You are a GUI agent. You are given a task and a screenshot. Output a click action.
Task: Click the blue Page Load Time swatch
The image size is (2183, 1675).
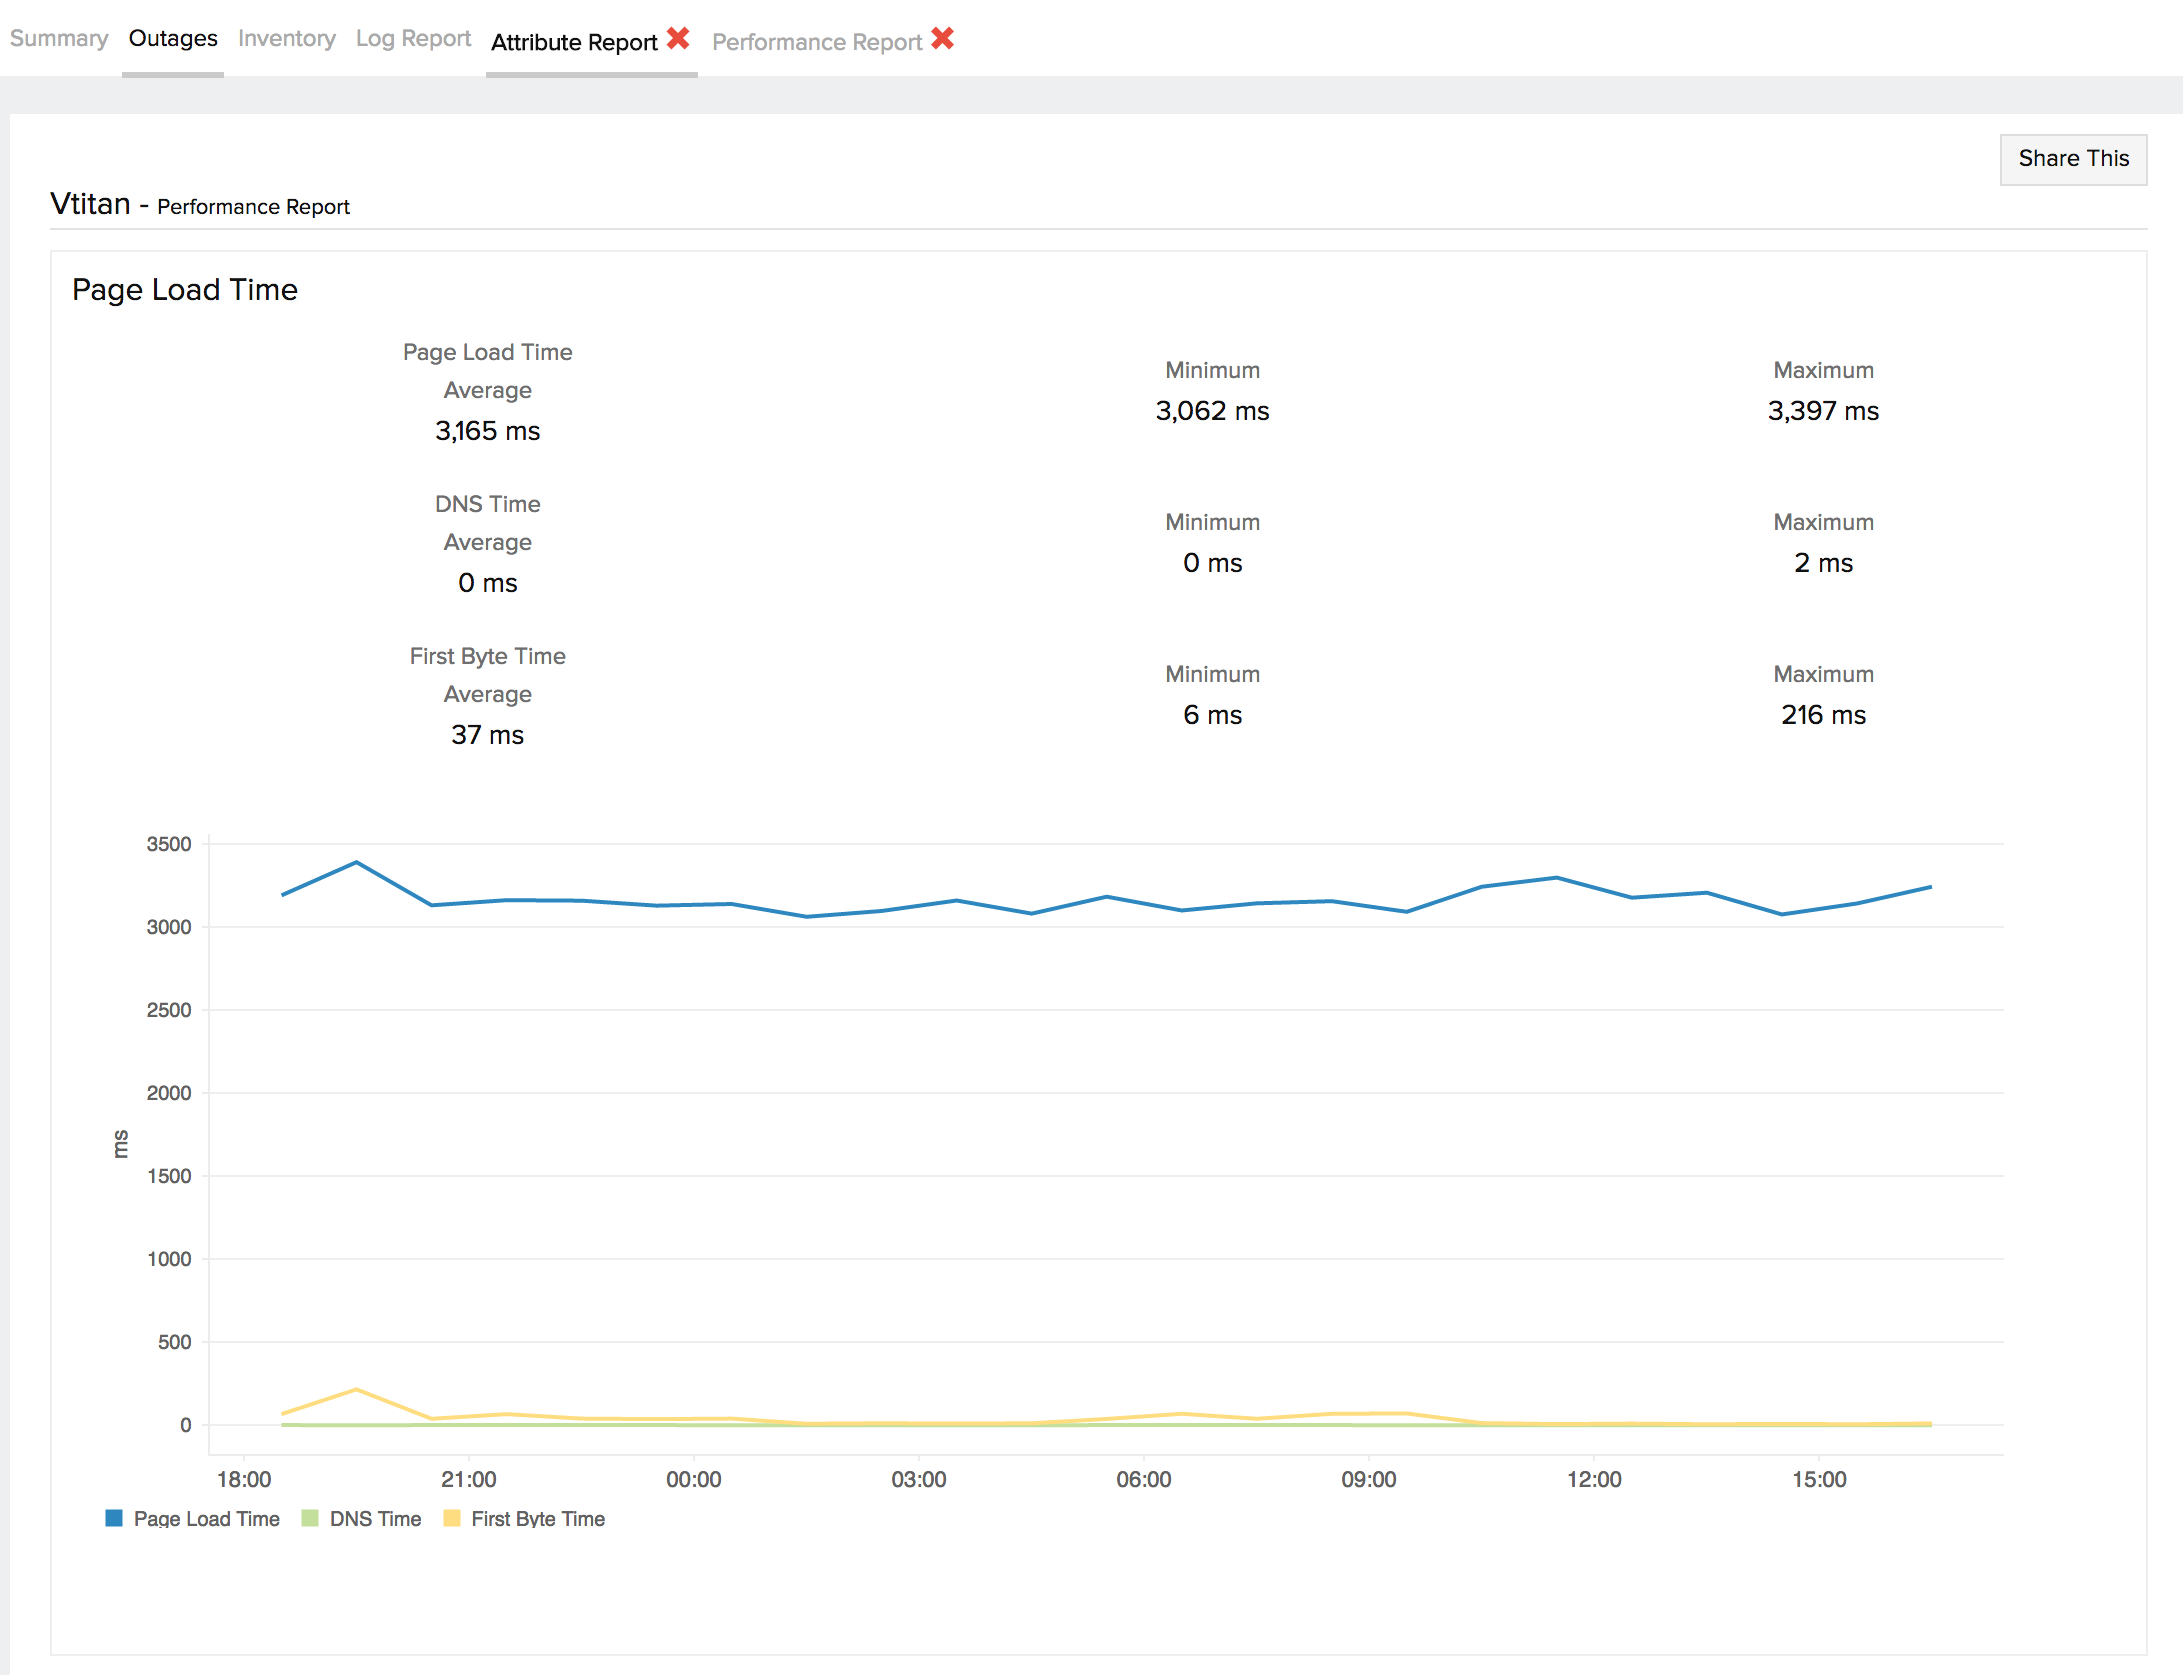114,1518
